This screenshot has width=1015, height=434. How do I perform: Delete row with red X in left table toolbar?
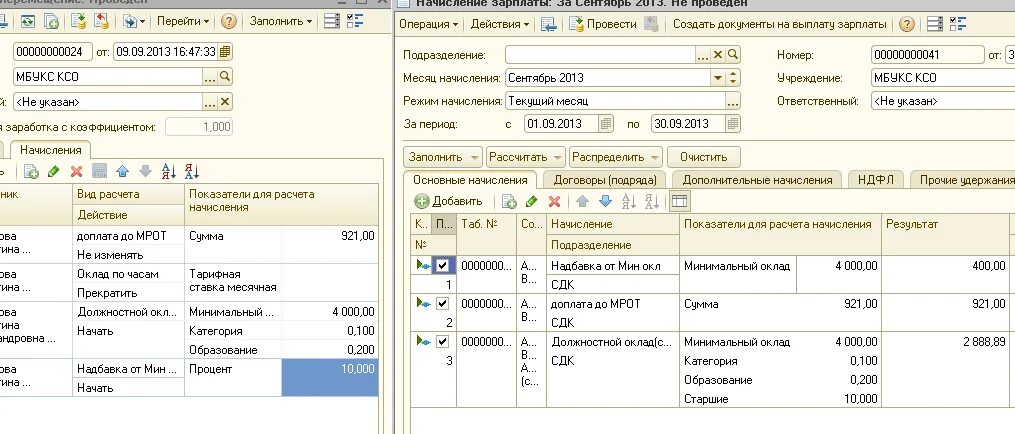76,172
